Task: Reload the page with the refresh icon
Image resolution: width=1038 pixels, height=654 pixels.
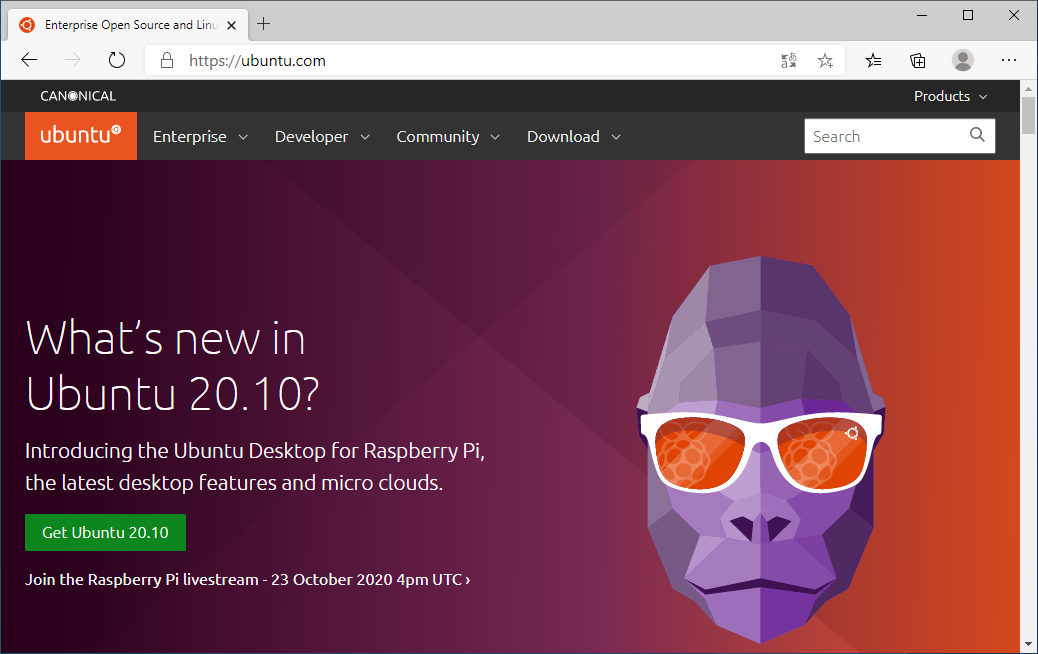Action: (117, 60)
